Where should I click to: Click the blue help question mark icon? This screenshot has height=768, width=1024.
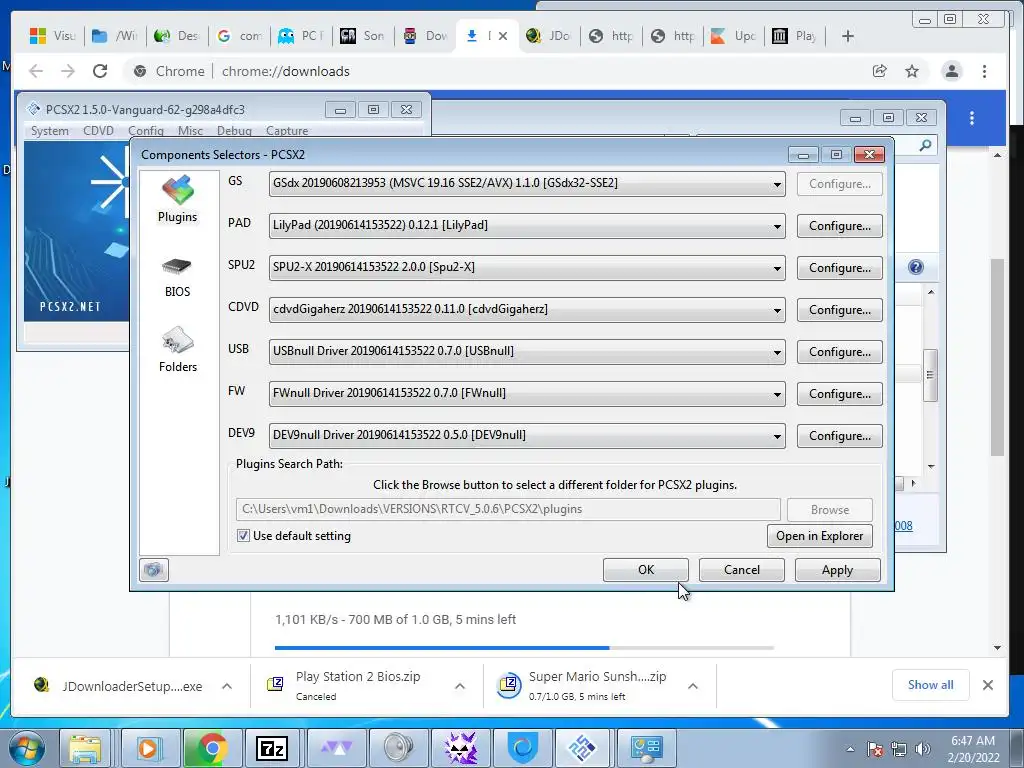coord(916,266)
